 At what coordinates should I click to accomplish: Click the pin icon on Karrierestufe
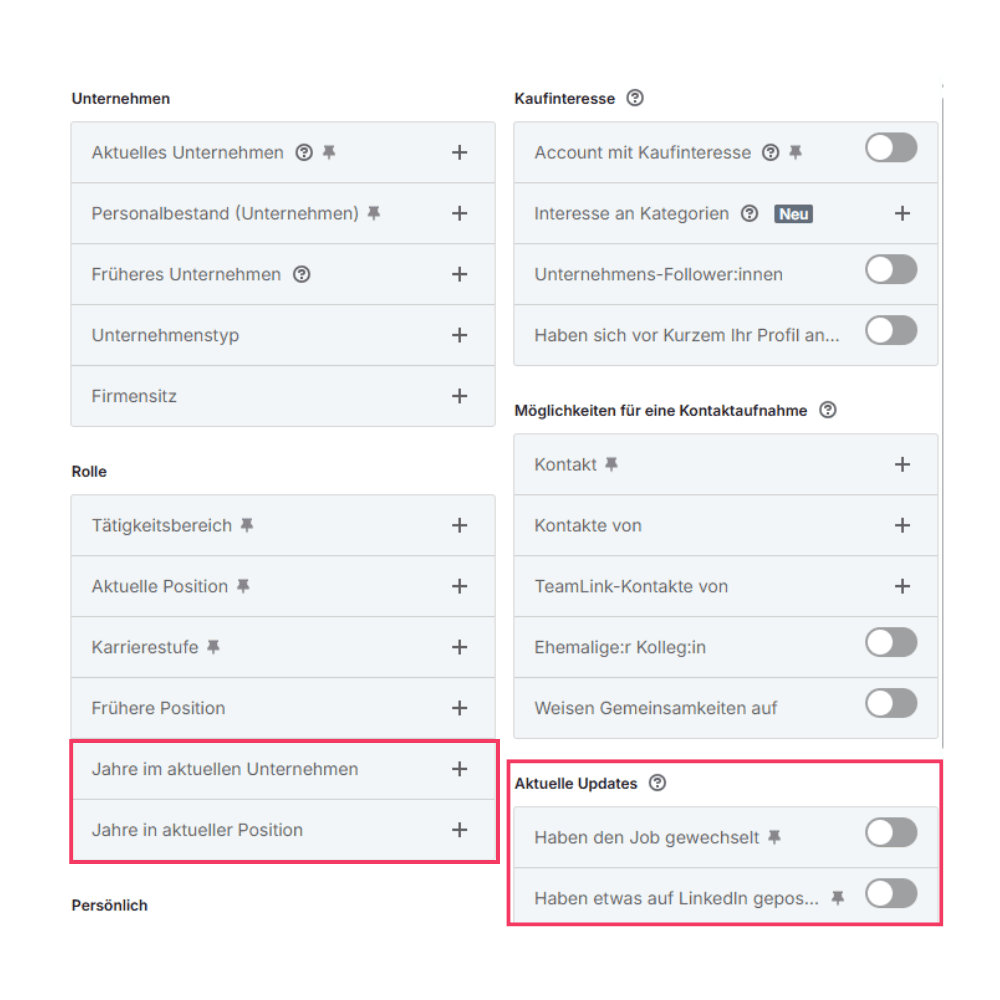[212, 647]
